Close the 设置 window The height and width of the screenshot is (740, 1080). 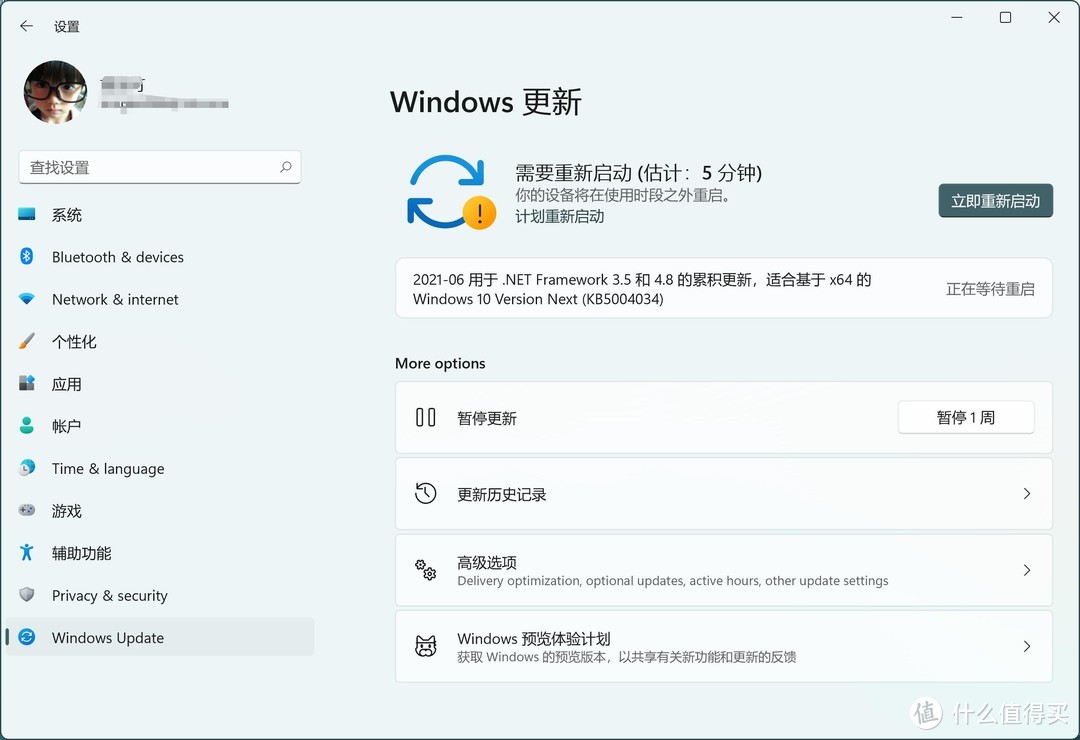[1054, 18]
